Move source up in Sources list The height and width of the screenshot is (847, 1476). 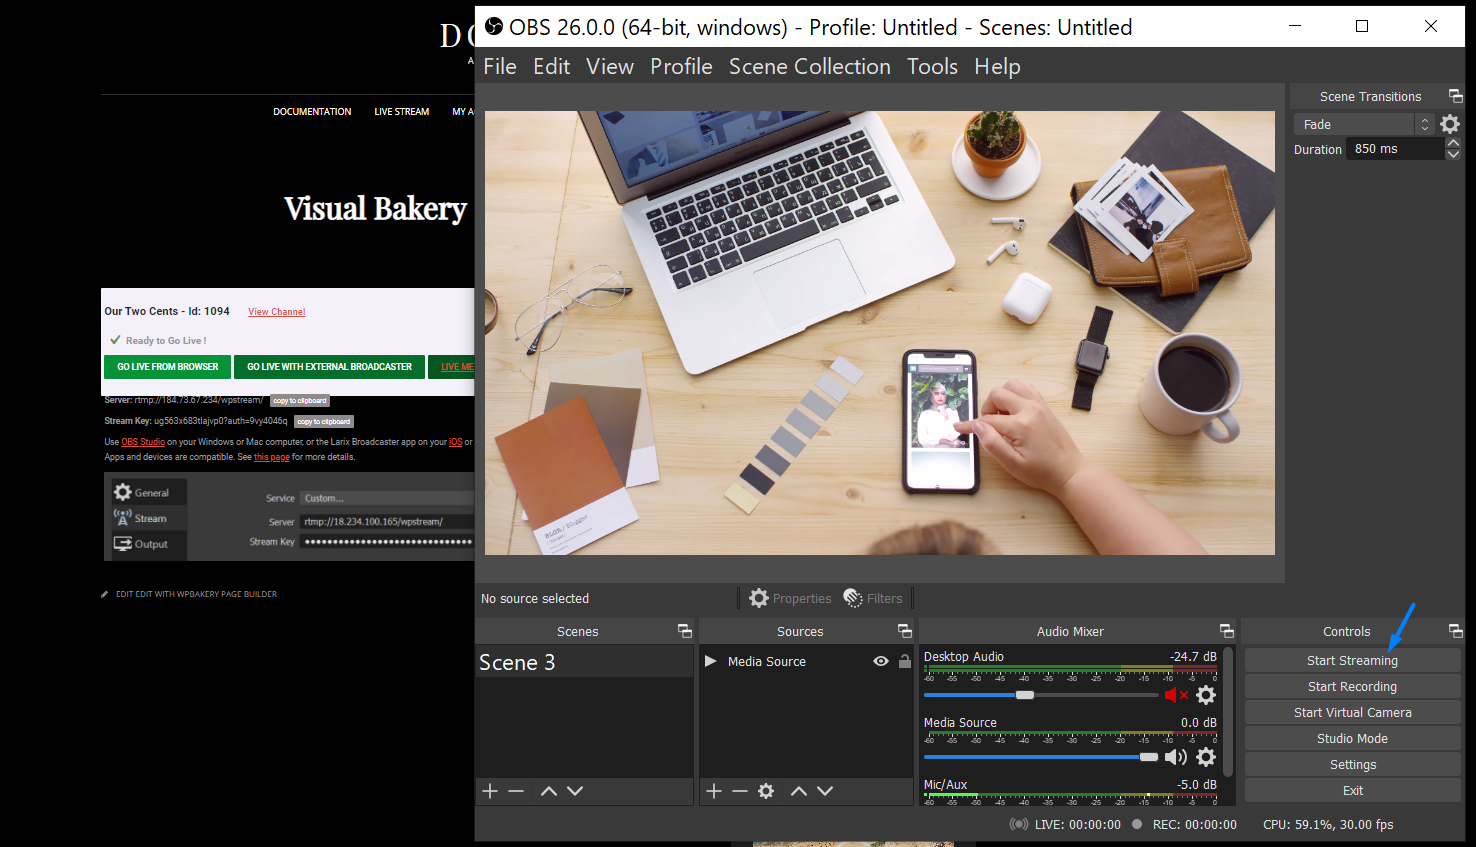799,791
